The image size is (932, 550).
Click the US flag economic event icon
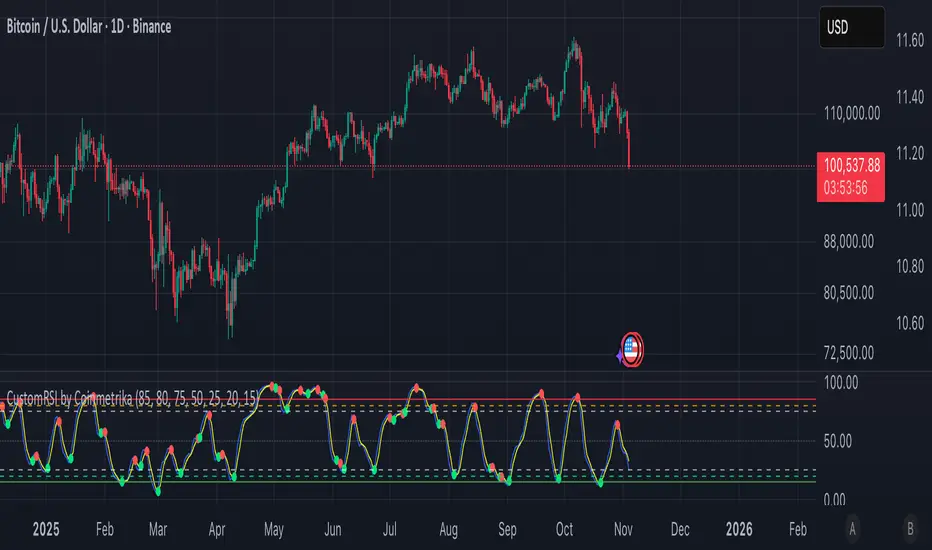point(631,349)
